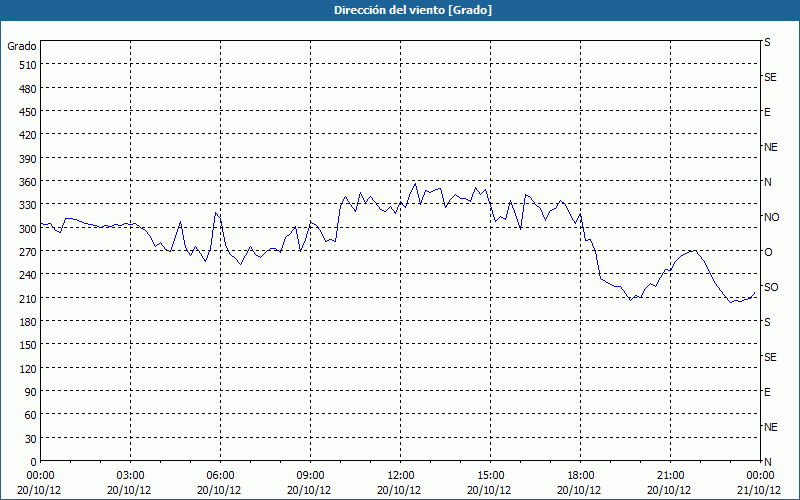Select the 'O' compass direction label
Viewport: 800px width, 500px height.
click(768, 252)
